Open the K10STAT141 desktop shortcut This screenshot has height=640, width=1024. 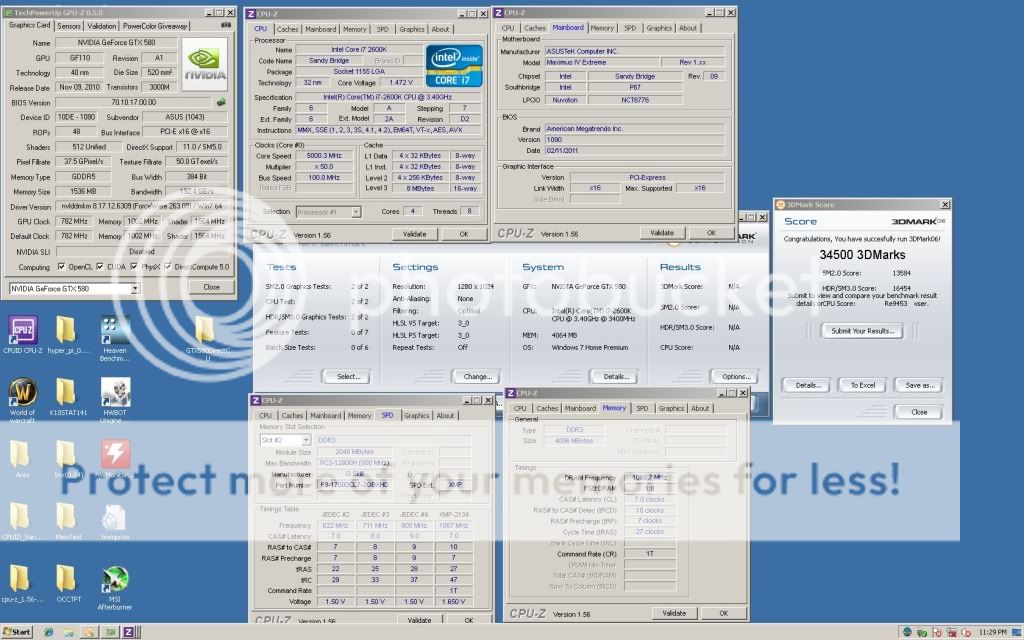(x=66, y=392)
